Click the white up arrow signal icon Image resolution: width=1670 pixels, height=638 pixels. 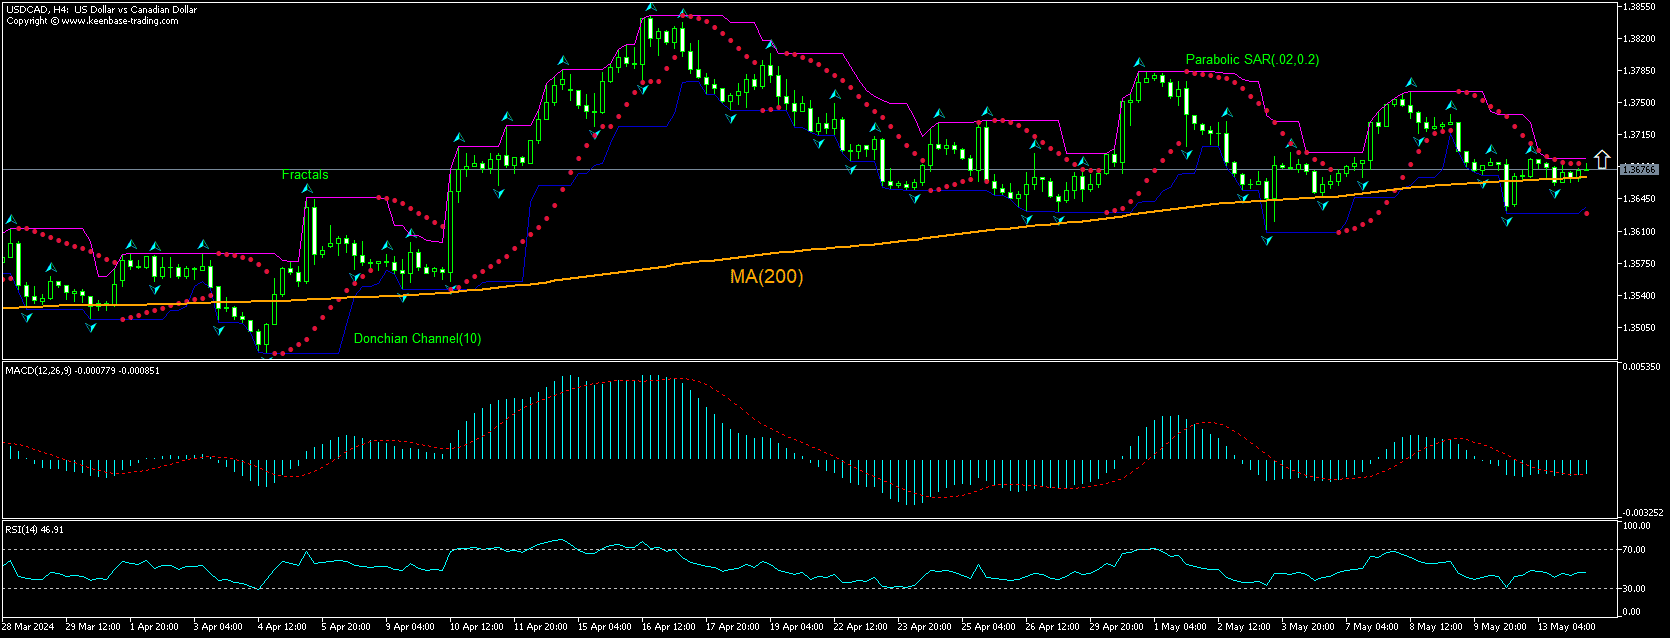(1601, 159)
